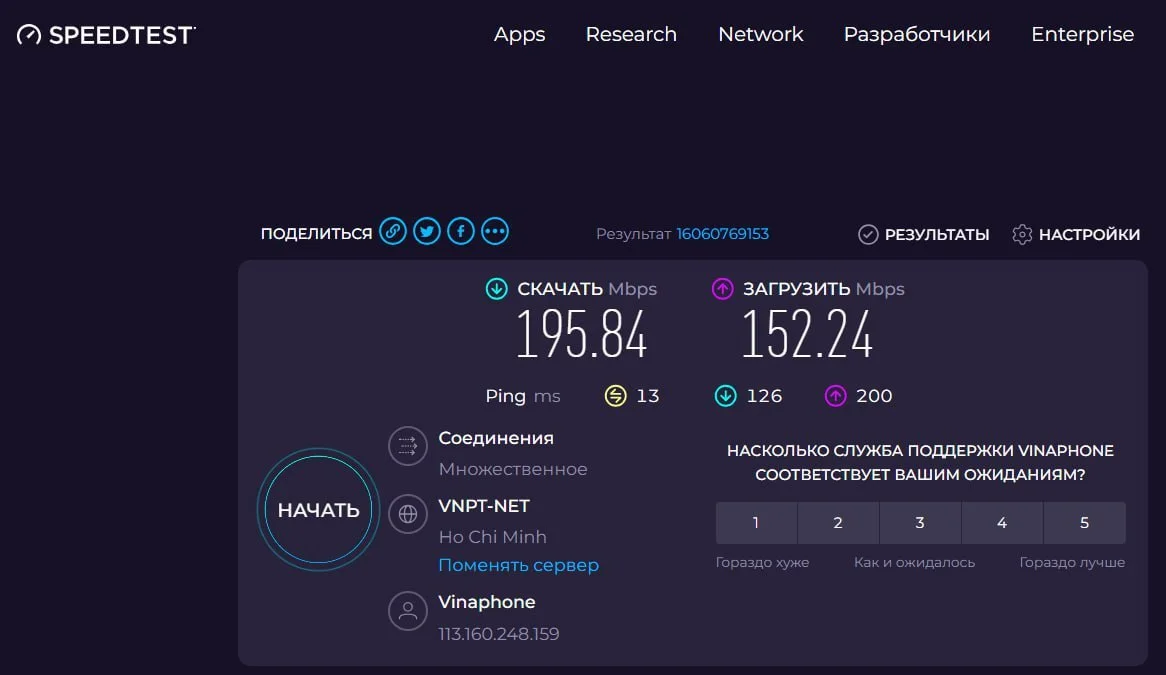The width and height of the screenshot is (1166, 675).
Task: Click Поменять сервер link
Action: click(x=518, y=565)
